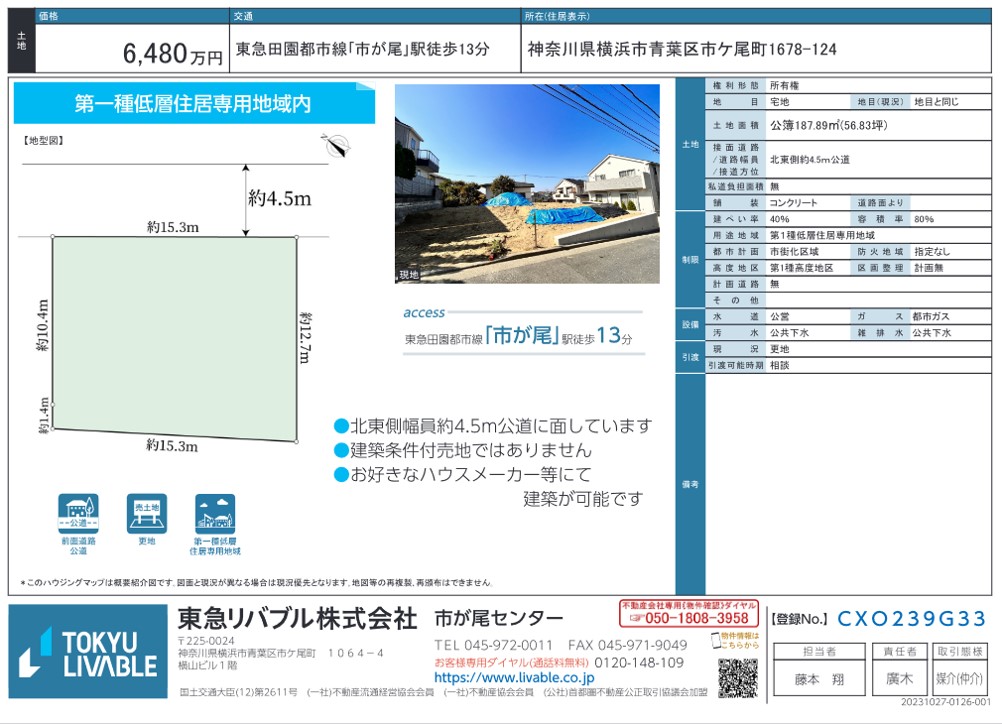Click the smartphone icon beside 物件情報はこちらから
The width and height of the screenshot is (1002, 724).
pyautogui.click(x=717, y=640)
